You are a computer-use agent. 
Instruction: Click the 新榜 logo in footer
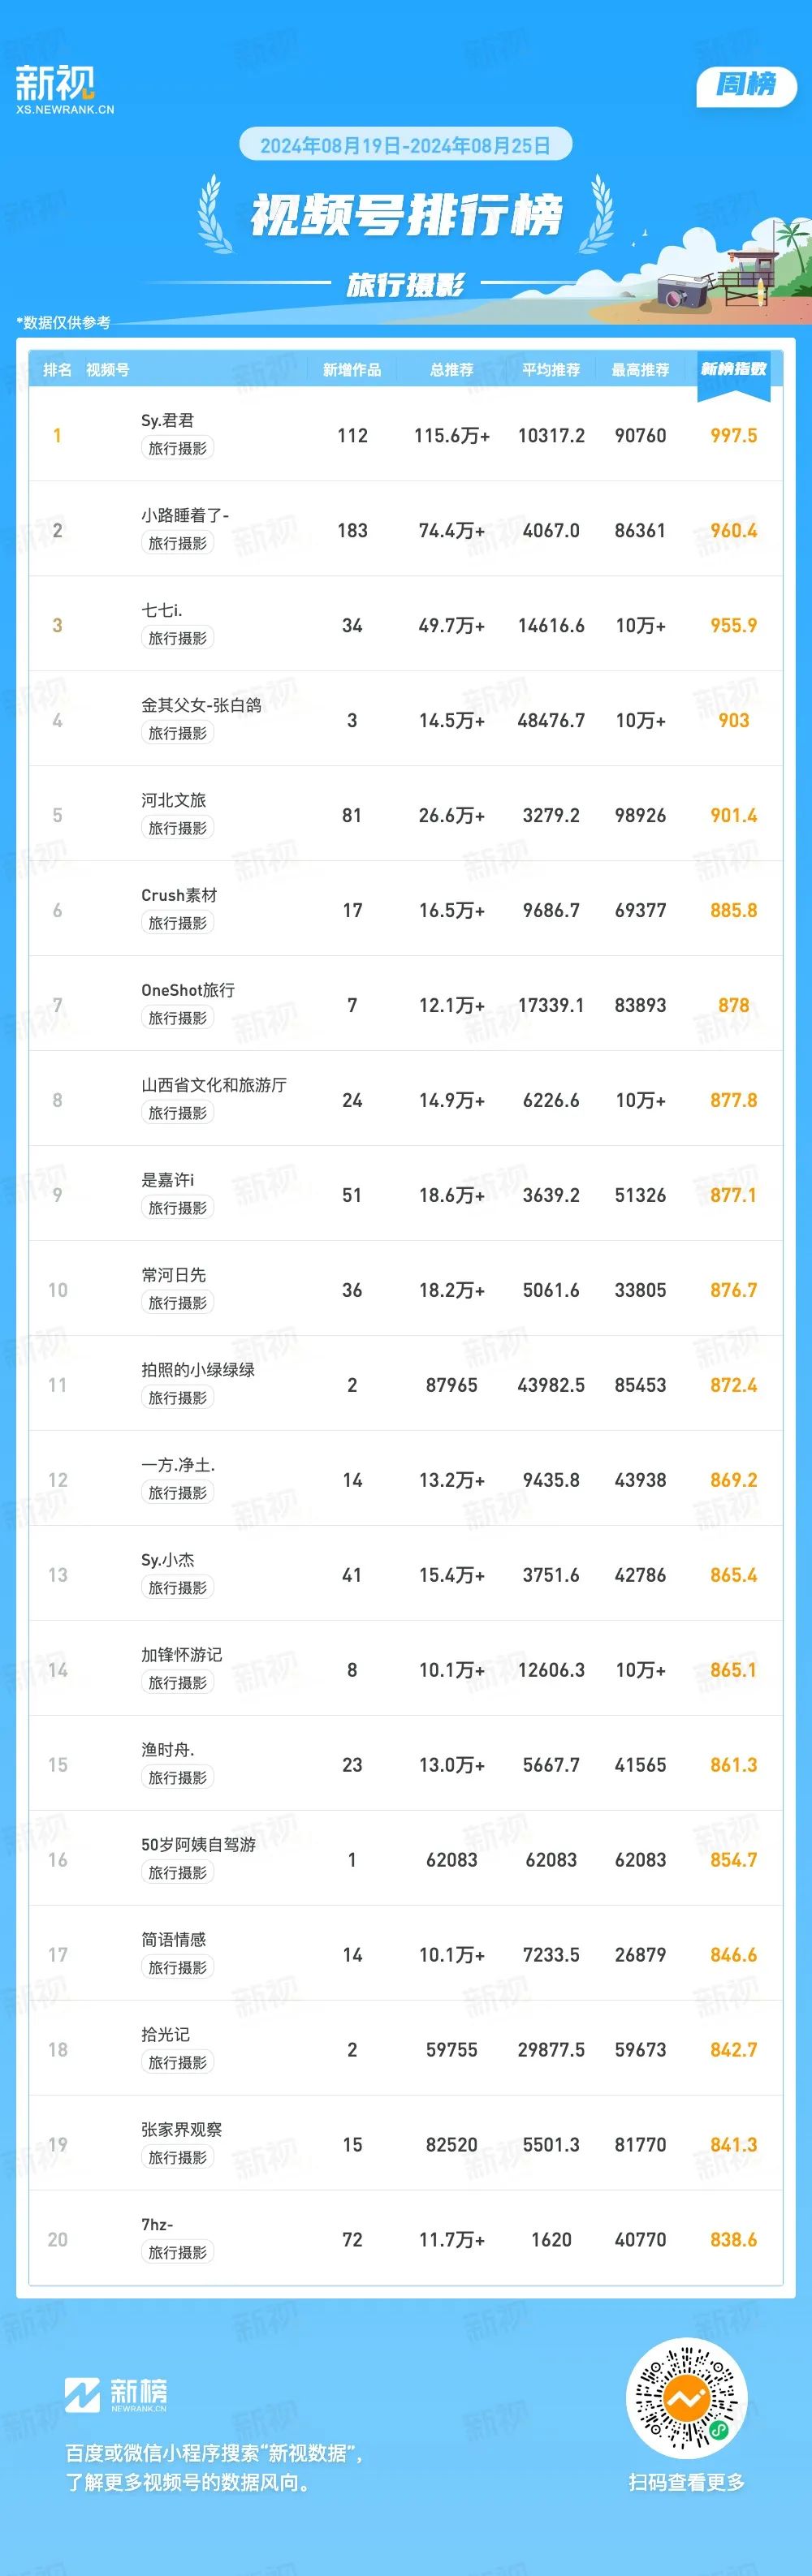pos(116,2393)
